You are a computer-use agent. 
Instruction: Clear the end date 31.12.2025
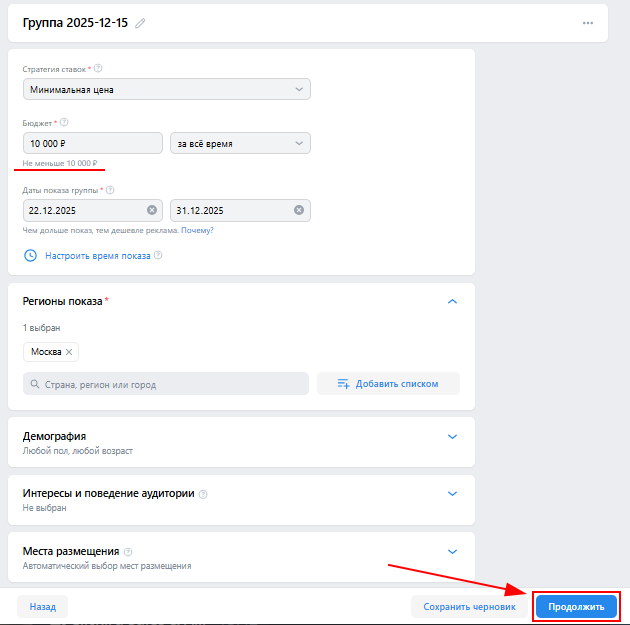[298, 210]
